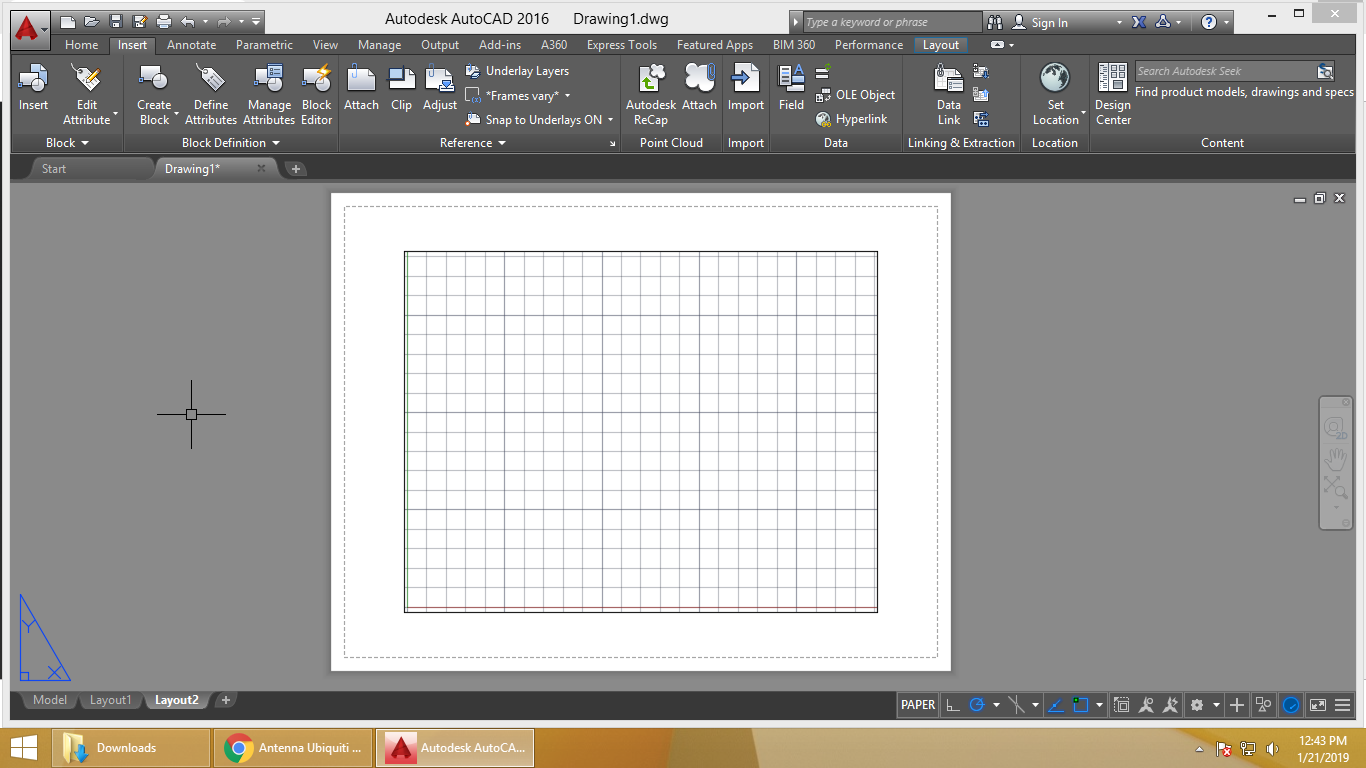Toggle PAPER space button in status bar
The width and height of the screenshot is (1366, 768).
918,705
